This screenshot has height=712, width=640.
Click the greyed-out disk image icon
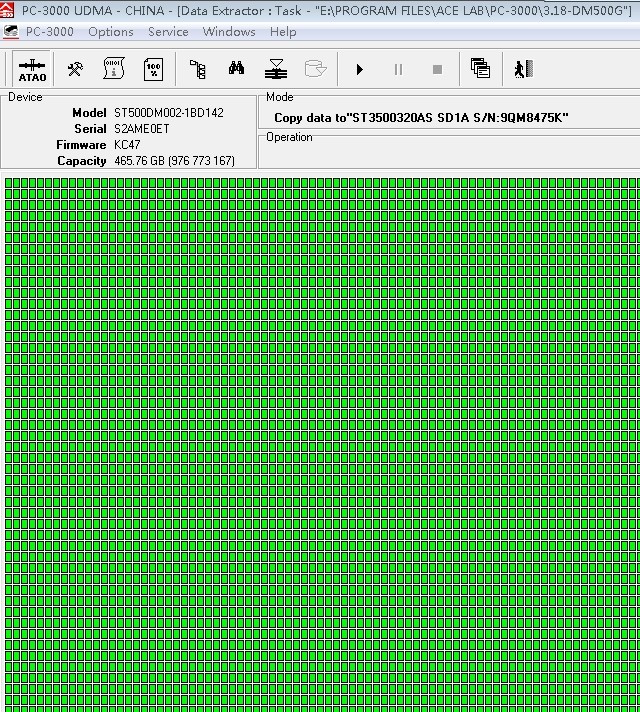click(x=315, y=69)
